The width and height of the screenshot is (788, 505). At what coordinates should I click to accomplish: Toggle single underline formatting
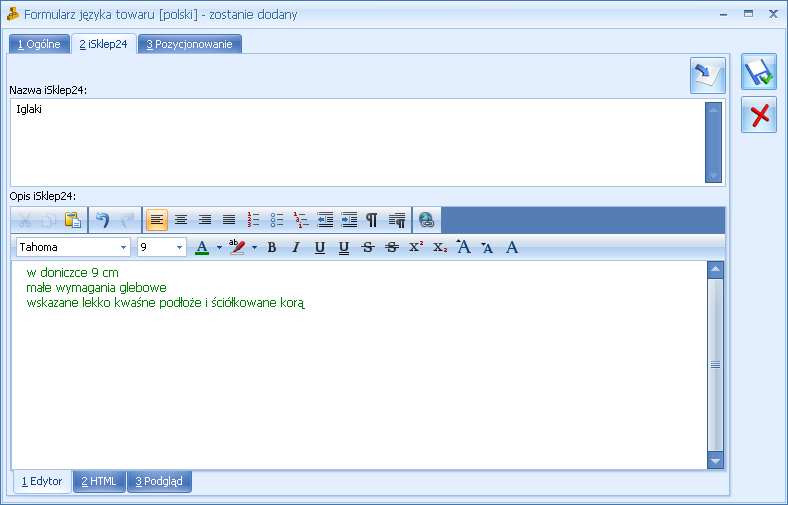[x=320, y=247]
